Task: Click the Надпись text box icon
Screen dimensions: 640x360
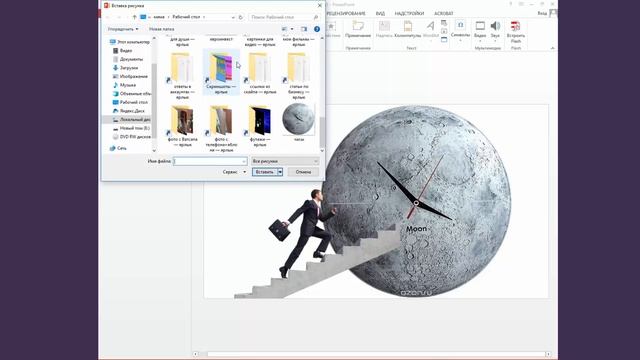Action: [x=384, y=29]
